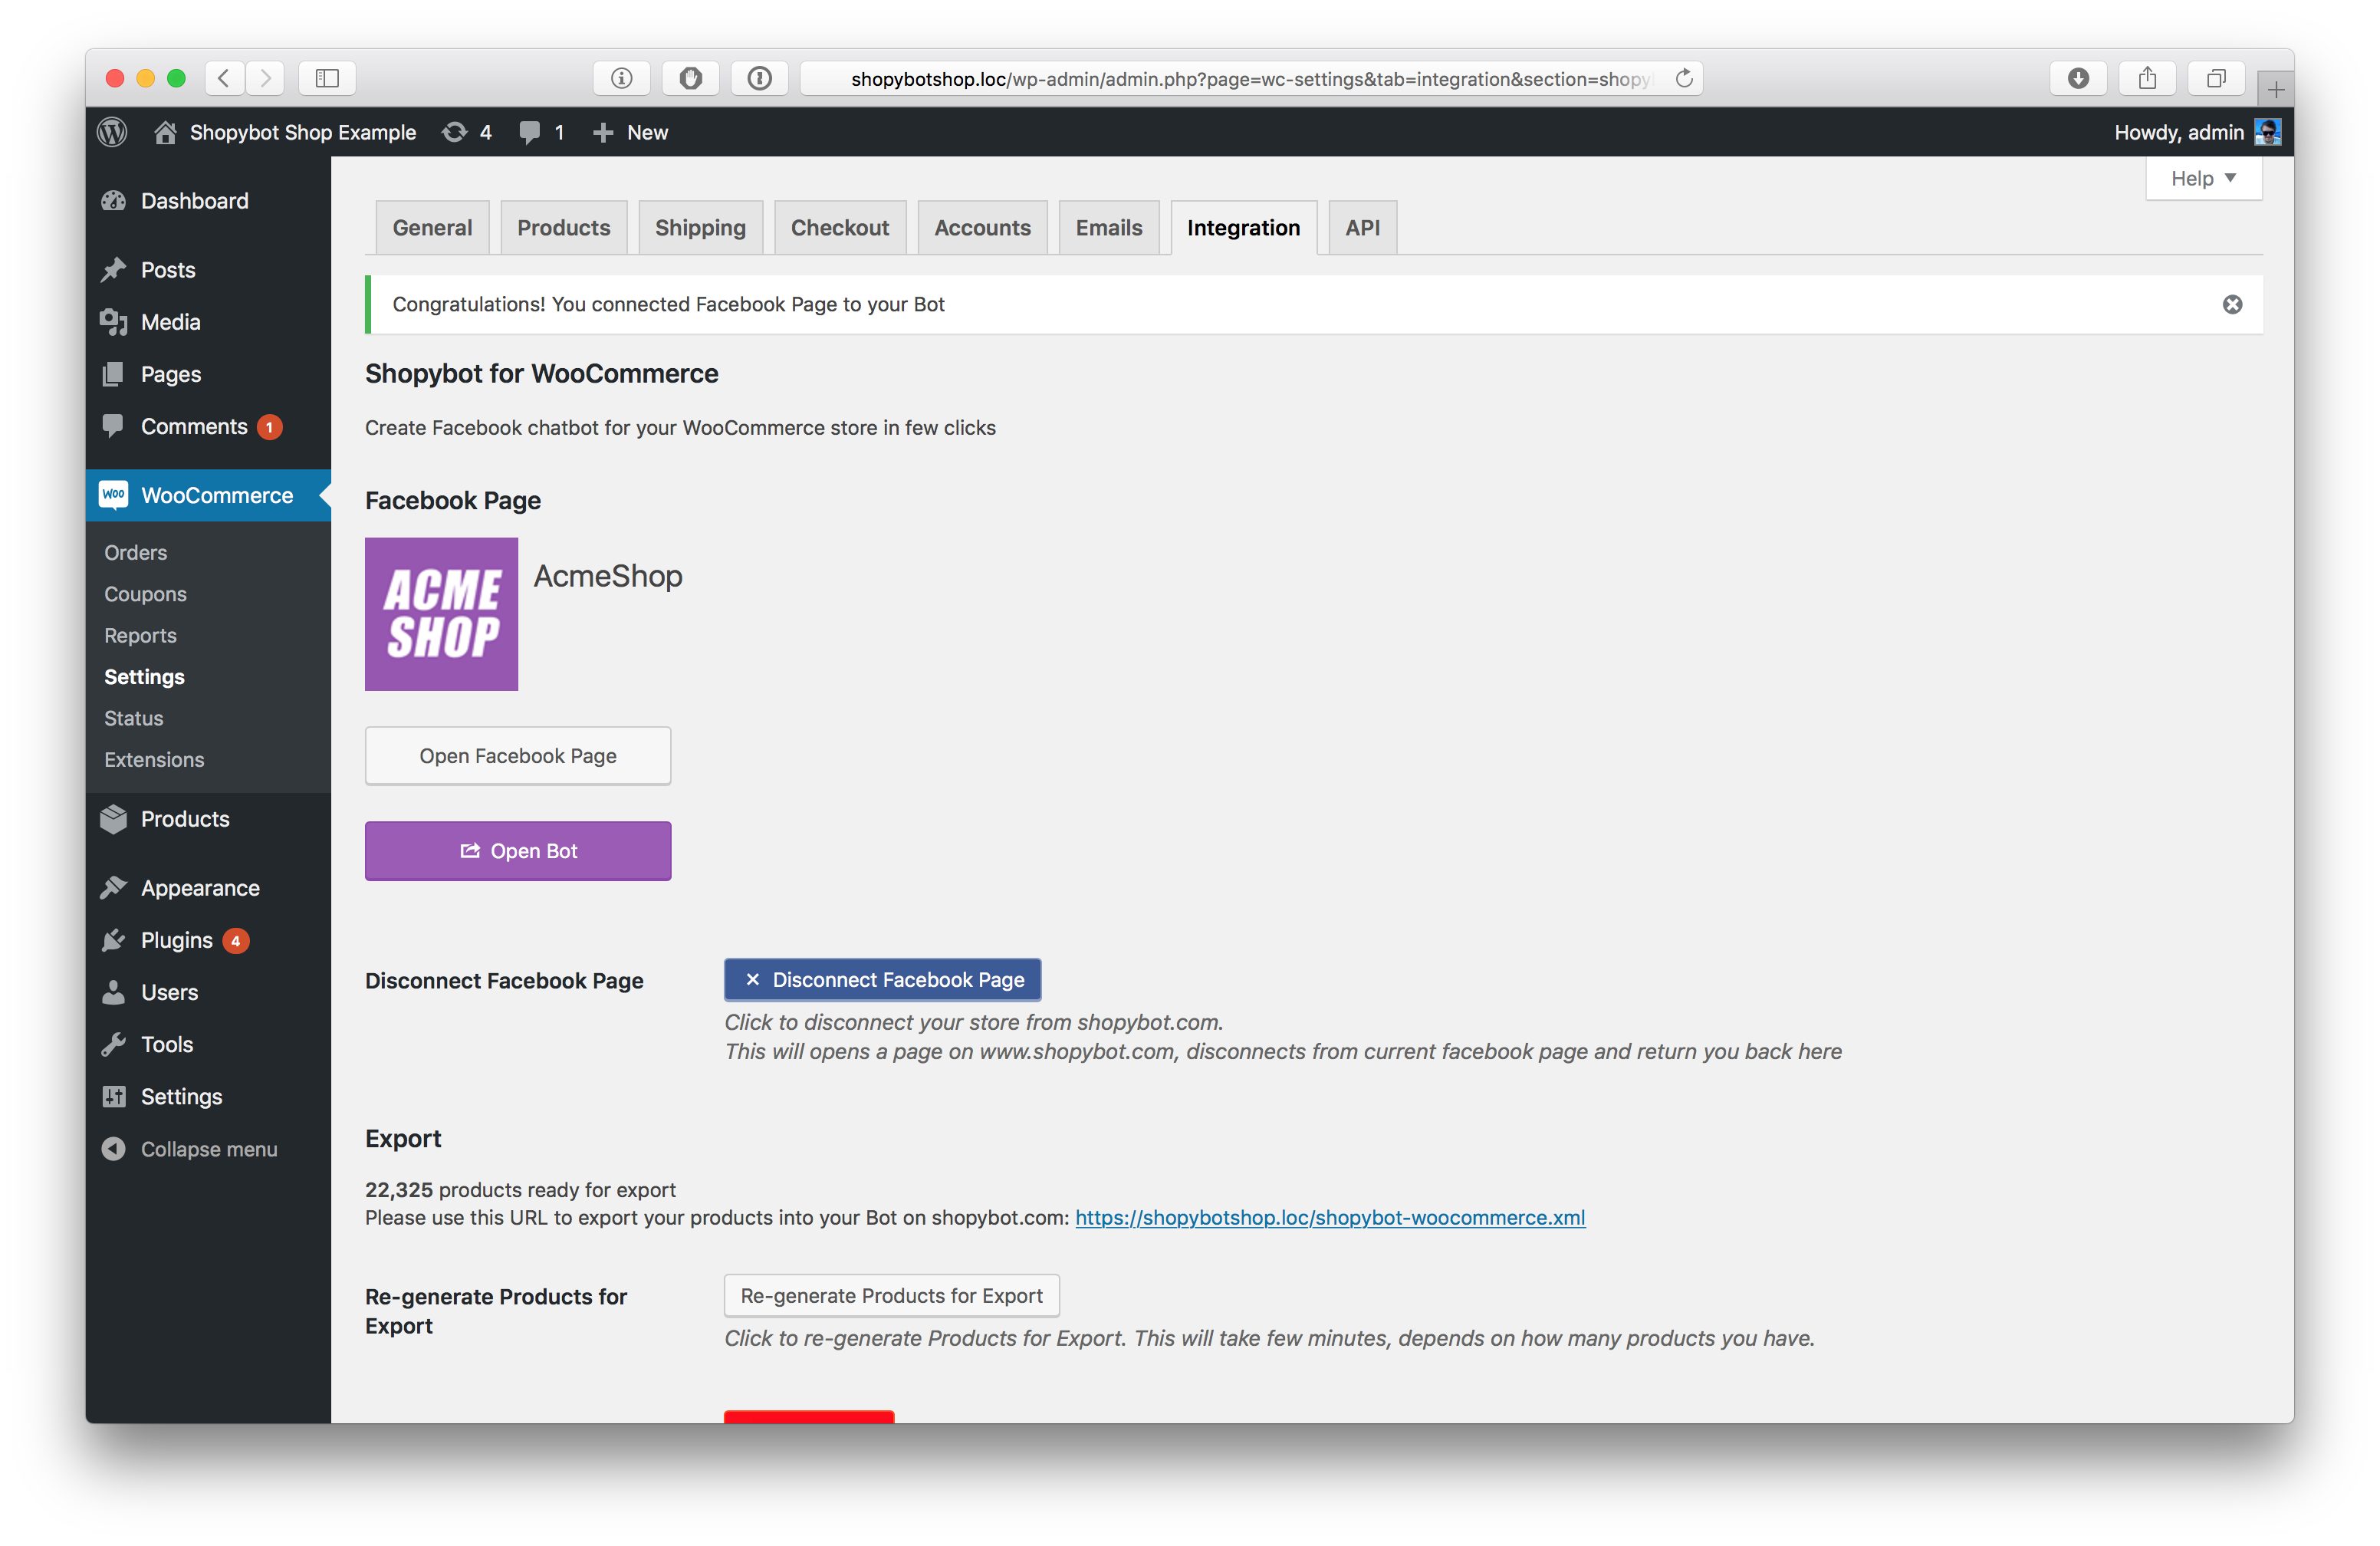Open the updates icon showing 4
This screenshot has height=1546, width=2380.
point(467,132)
